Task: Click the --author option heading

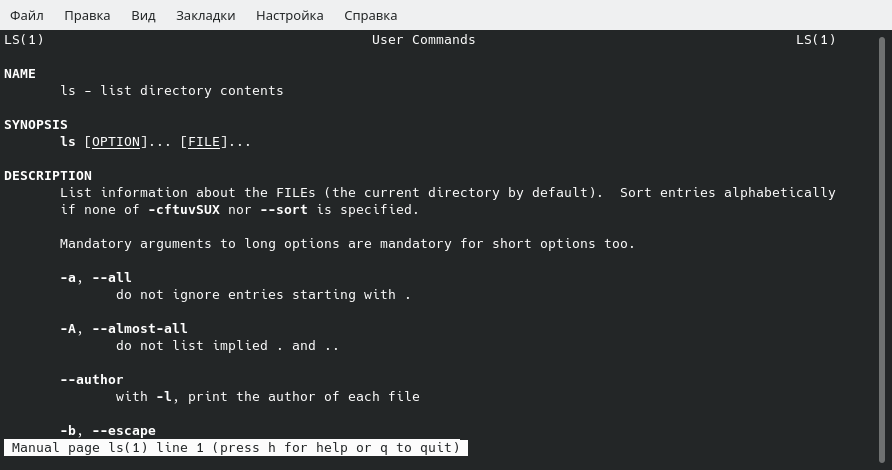Action: [x=92, y=380]
